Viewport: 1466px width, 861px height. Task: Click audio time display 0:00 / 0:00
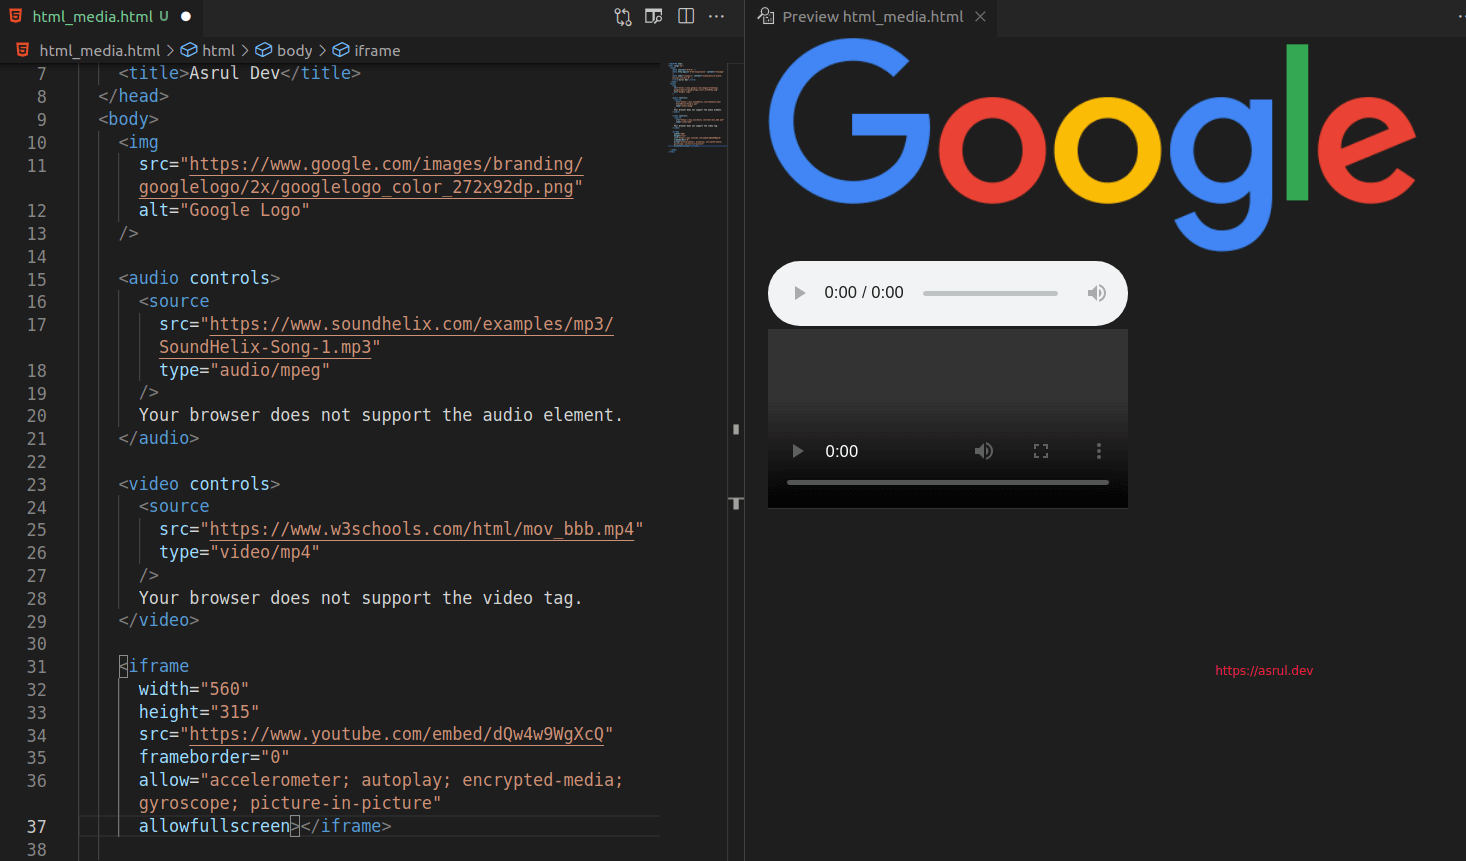864,292
